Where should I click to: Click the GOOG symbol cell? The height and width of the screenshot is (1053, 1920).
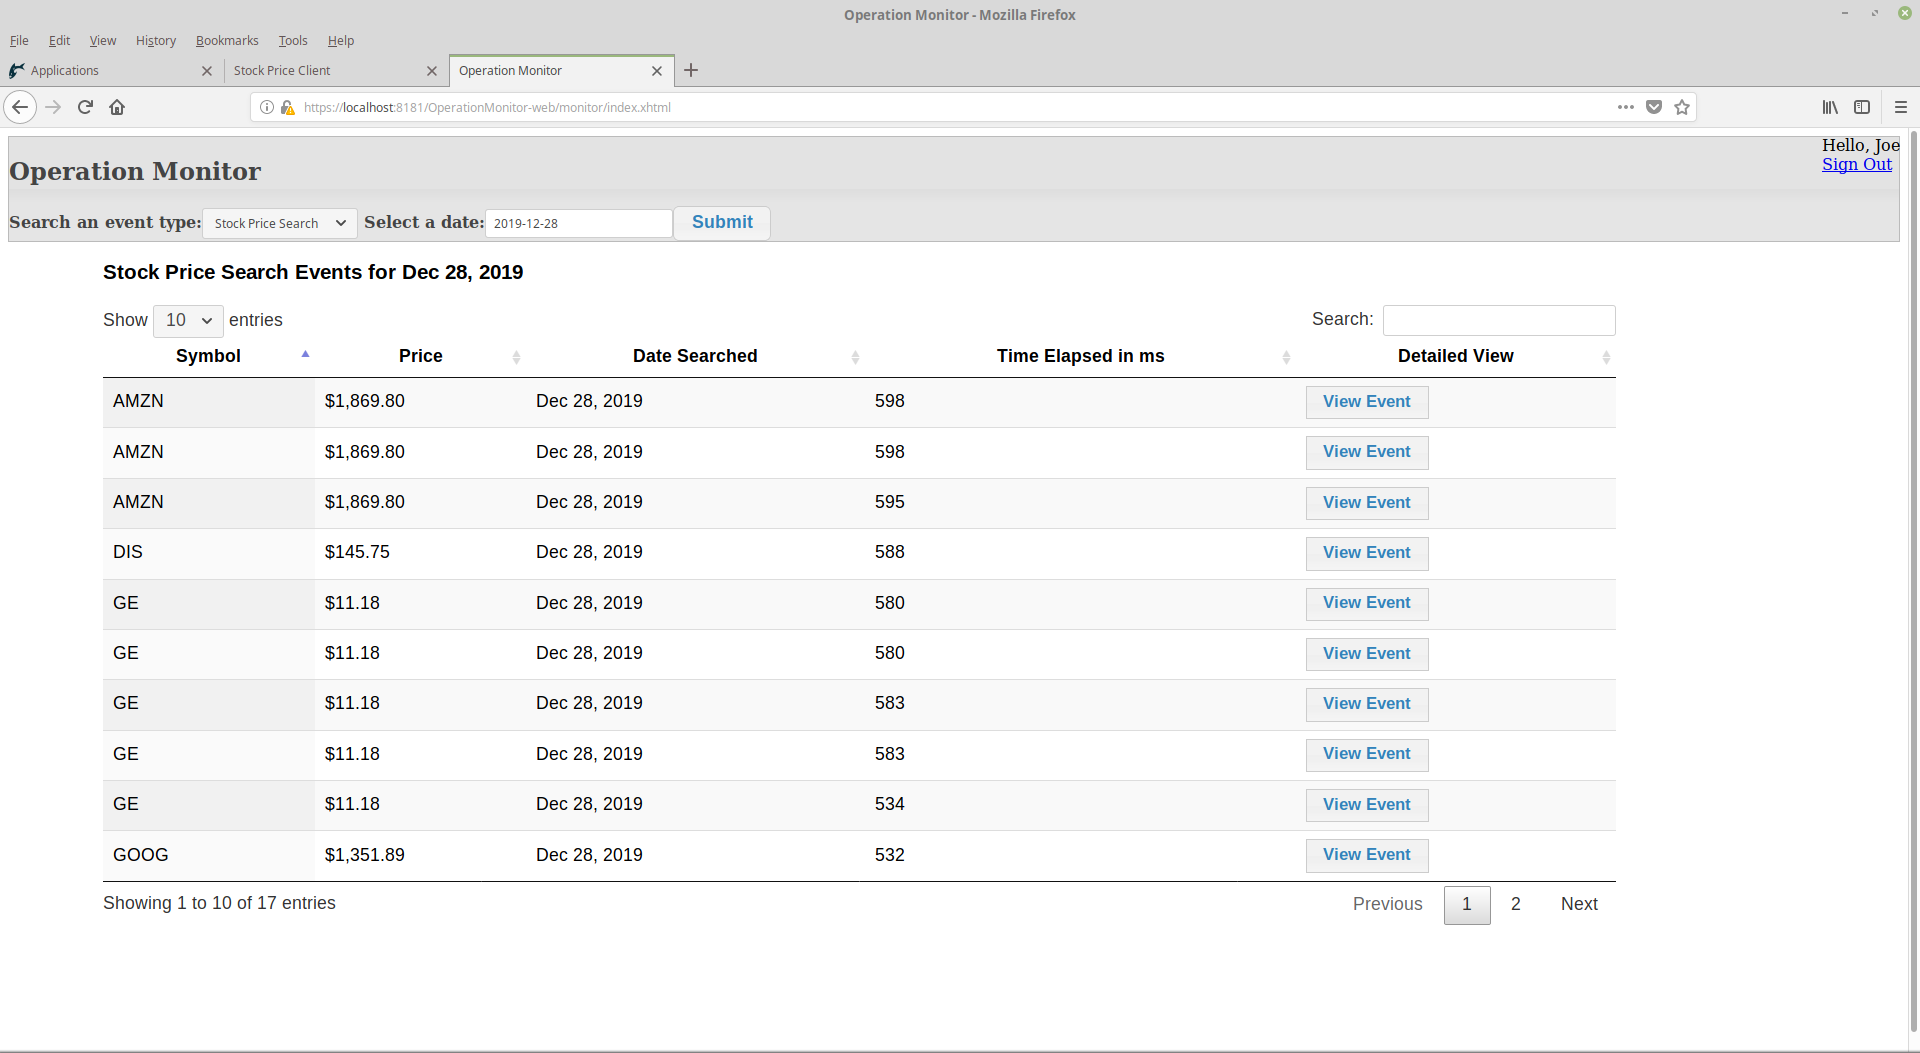pos(208,855)
